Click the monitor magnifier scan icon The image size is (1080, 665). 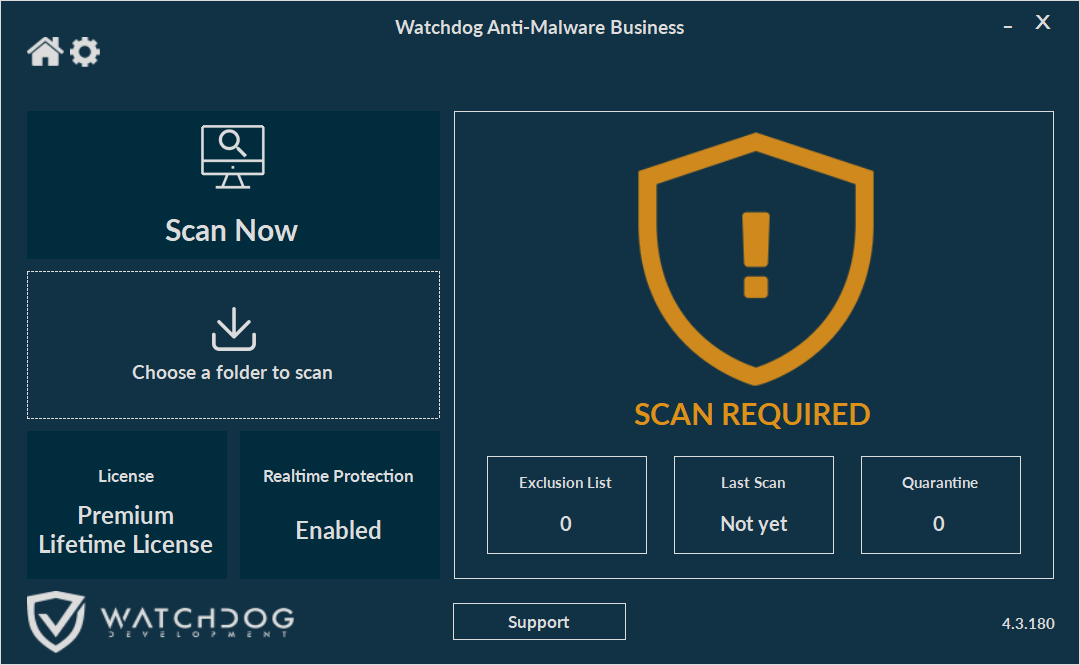click(x=233, y=156)
